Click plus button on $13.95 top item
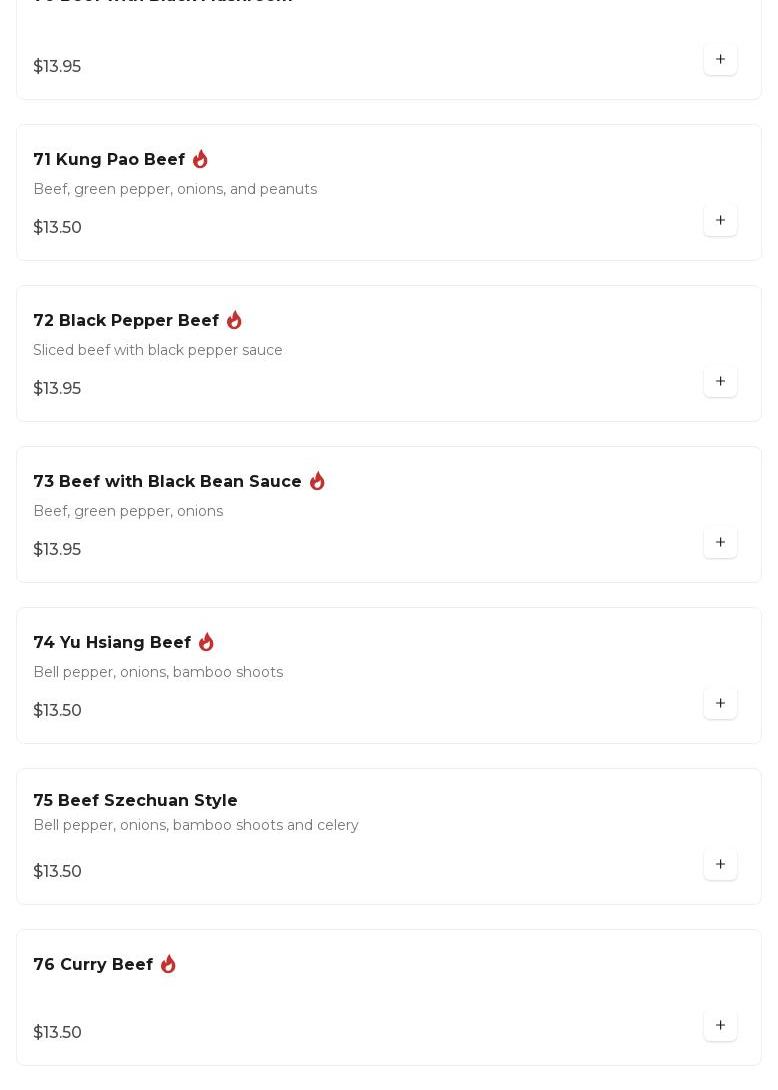778x1090 pixels. 720,59
